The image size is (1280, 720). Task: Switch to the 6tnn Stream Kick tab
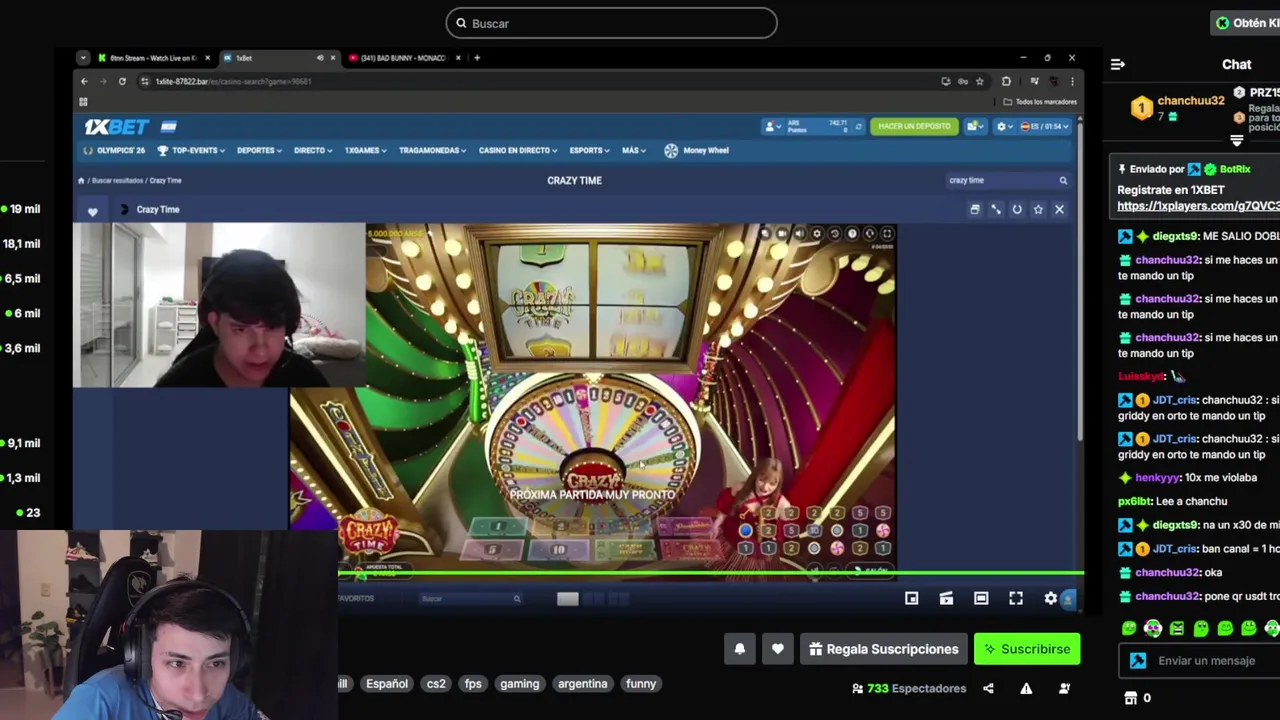tap(153, 58)
